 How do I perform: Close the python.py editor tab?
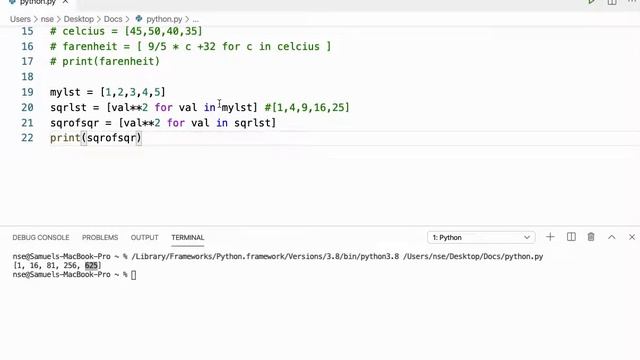[65, 2]
